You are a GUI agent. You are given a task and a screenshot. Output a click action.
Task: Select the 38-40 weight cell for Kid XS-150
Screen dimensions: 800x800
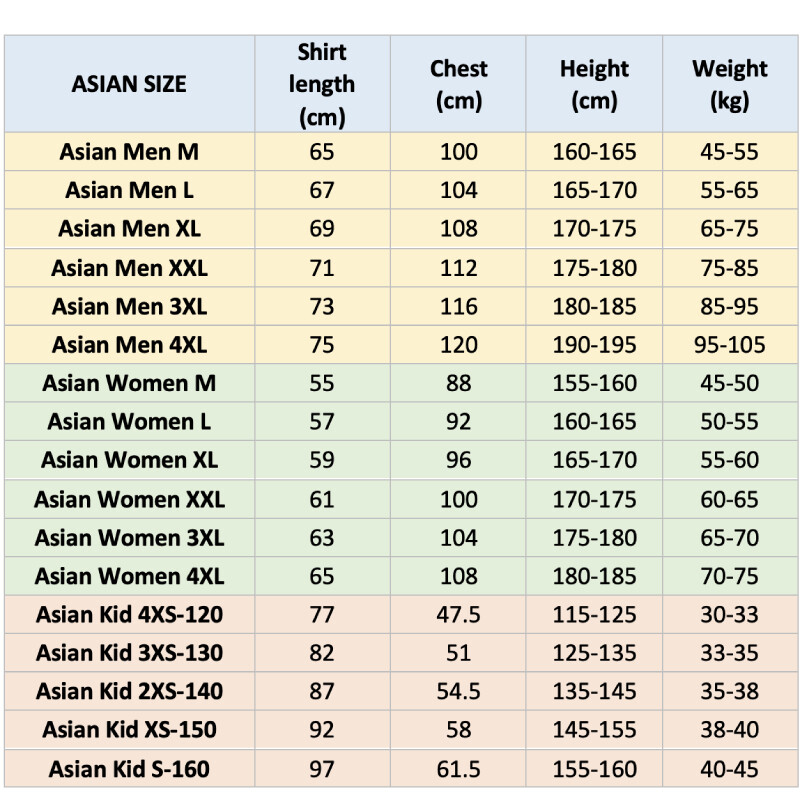730,730
